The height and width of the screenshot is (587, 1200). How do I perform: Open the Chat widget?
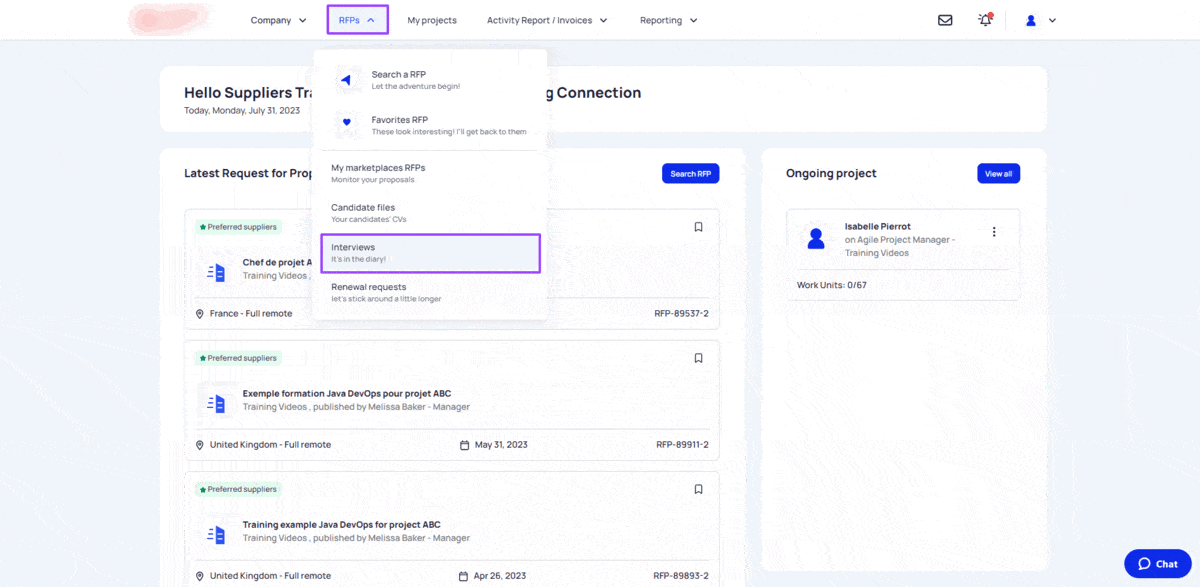[1157, 564]
